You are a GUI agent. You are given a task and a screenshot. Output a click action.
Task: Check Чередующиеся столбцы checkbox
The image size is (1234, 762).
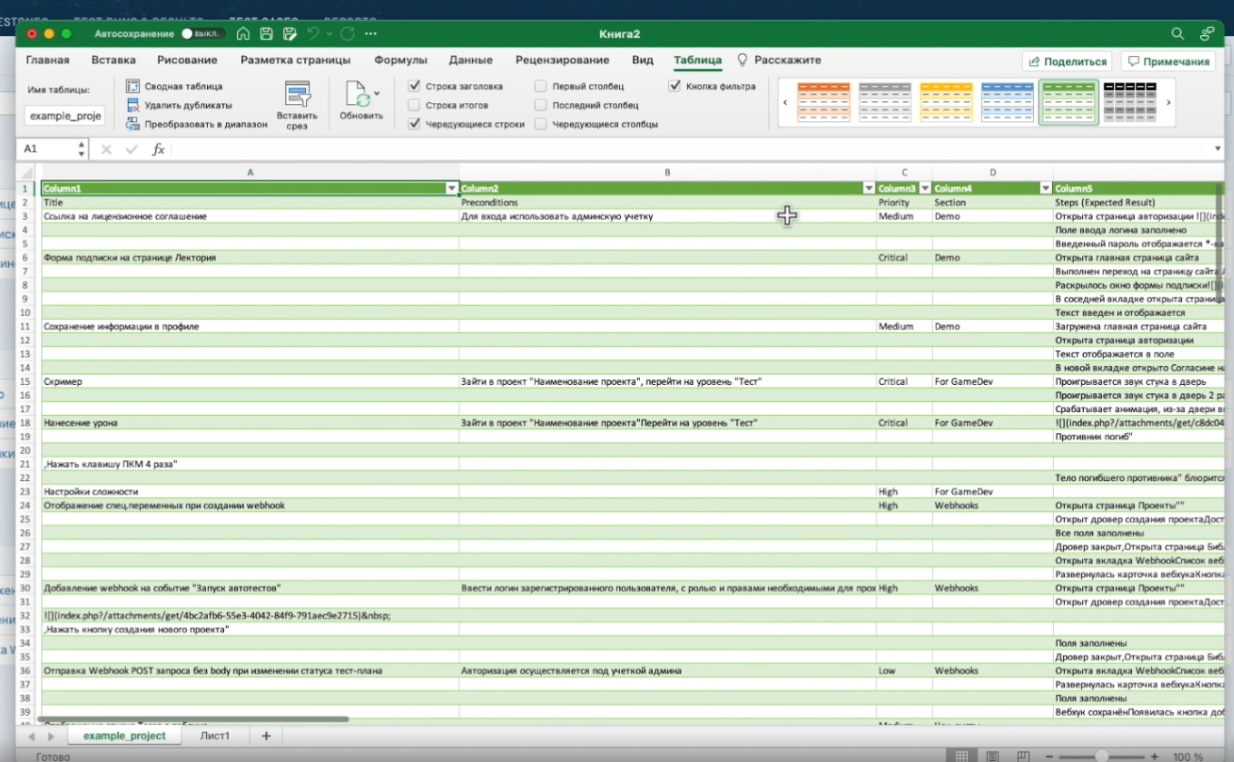(541, 124)
